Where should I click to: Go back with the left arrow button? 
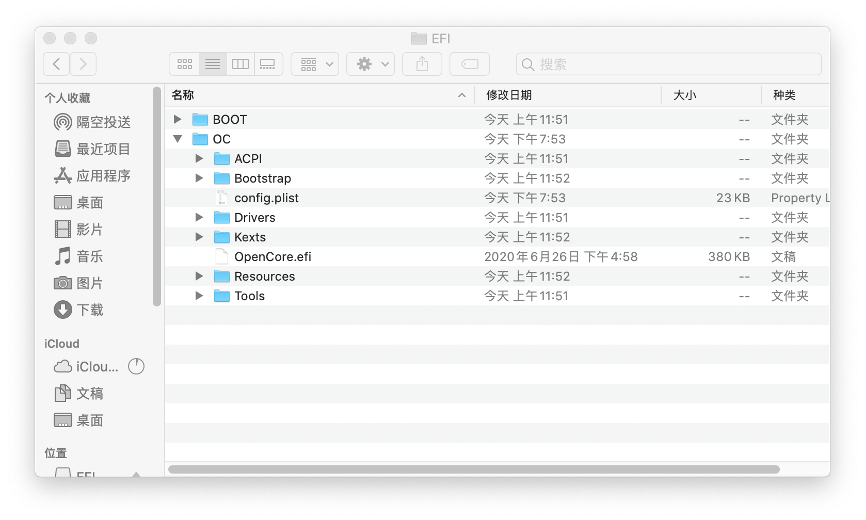[56, 64]
